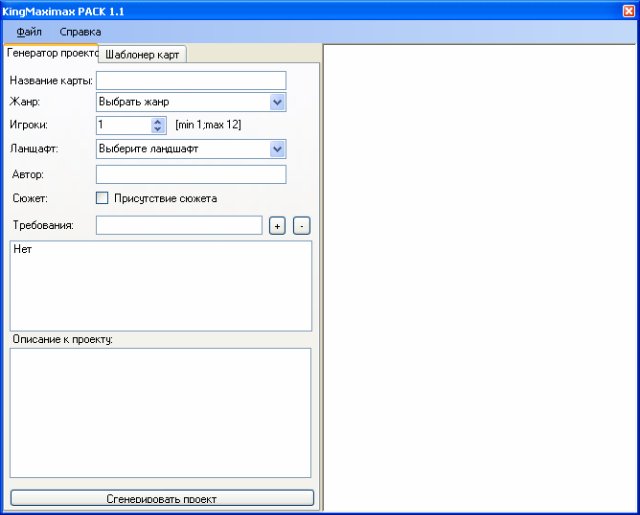The width and height of the screenshot is (640, 515).
Task: Open the Файл menu
Action: [29, 32]
